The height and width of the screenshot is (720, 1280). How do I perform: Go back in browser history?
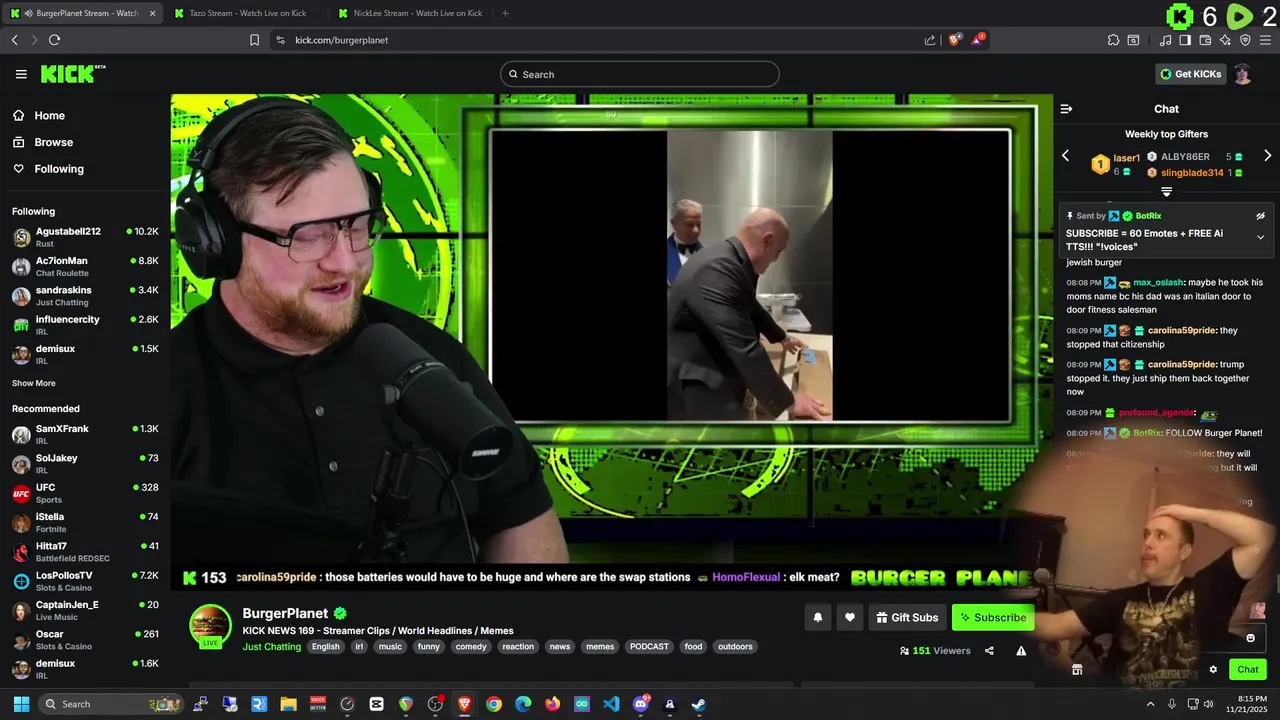coord(14,40)
